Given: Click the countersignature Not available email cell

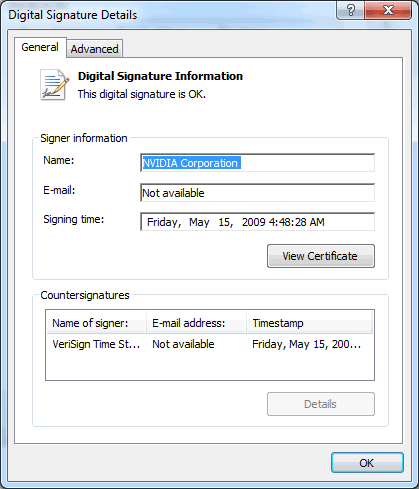Looking at the screenshot, I should pos(183,344).
